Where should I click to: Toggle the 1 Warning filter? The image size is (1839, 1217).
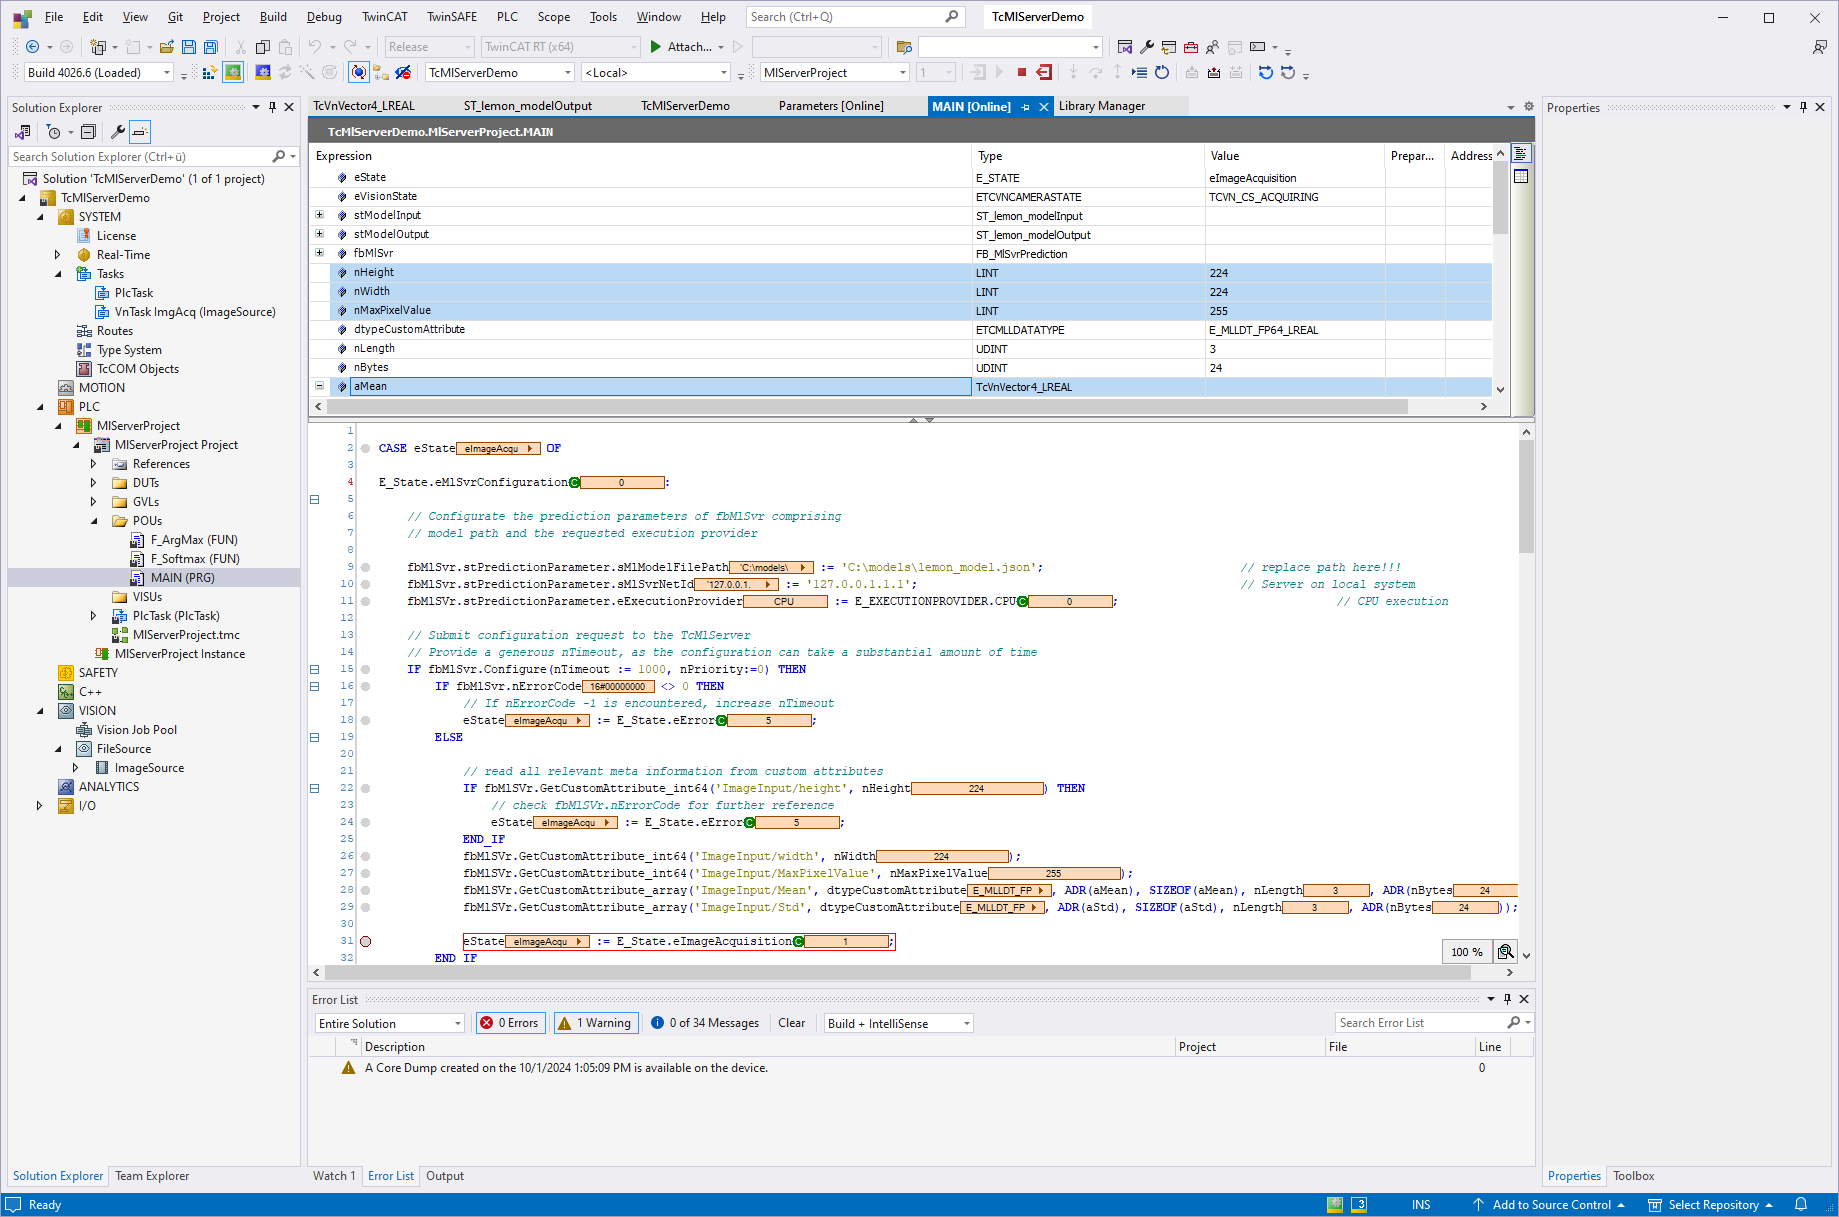point(595,1023)
